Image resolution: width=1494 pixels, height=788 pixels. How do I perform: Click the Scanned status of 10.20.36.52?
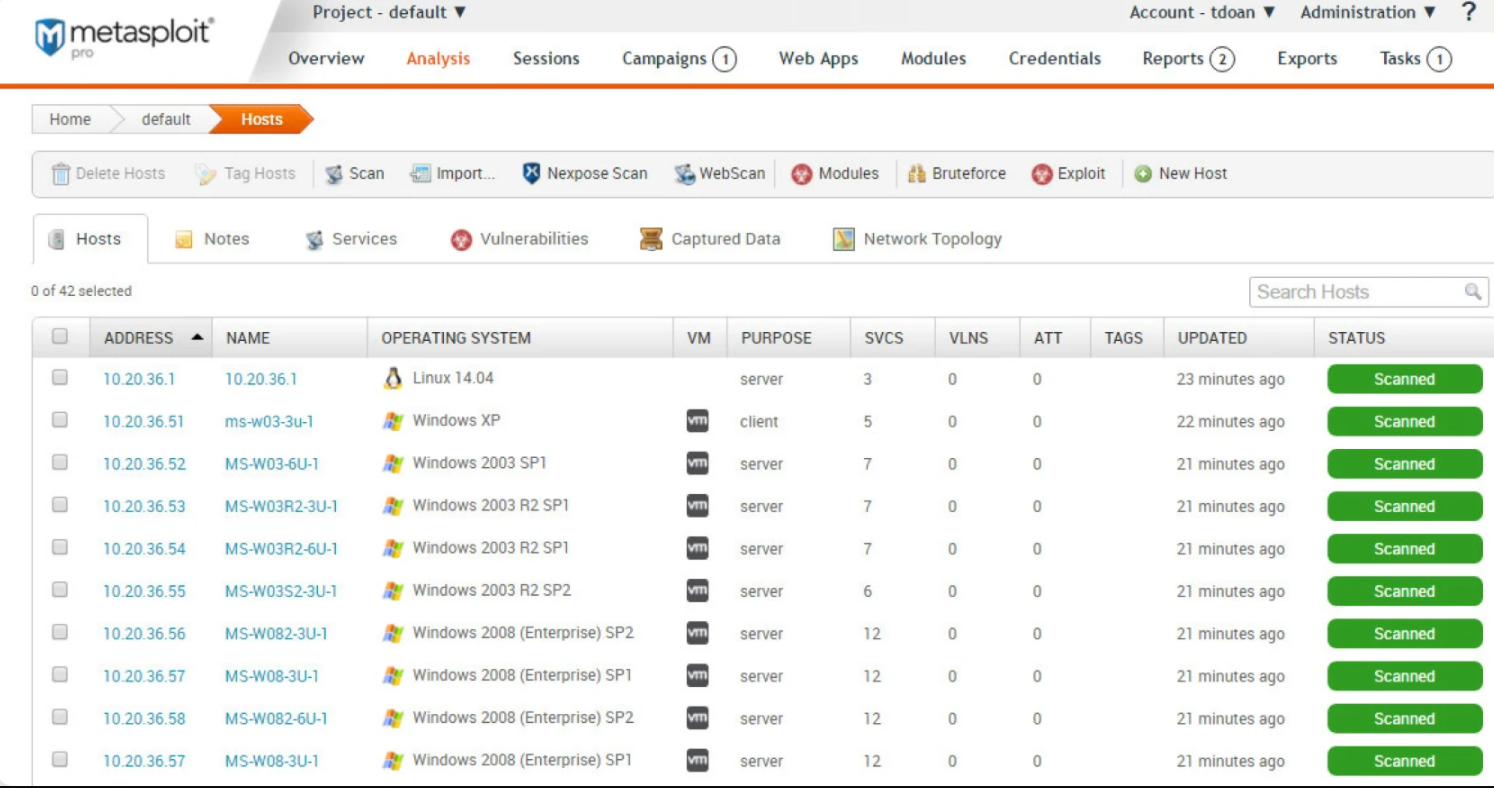1404,464
